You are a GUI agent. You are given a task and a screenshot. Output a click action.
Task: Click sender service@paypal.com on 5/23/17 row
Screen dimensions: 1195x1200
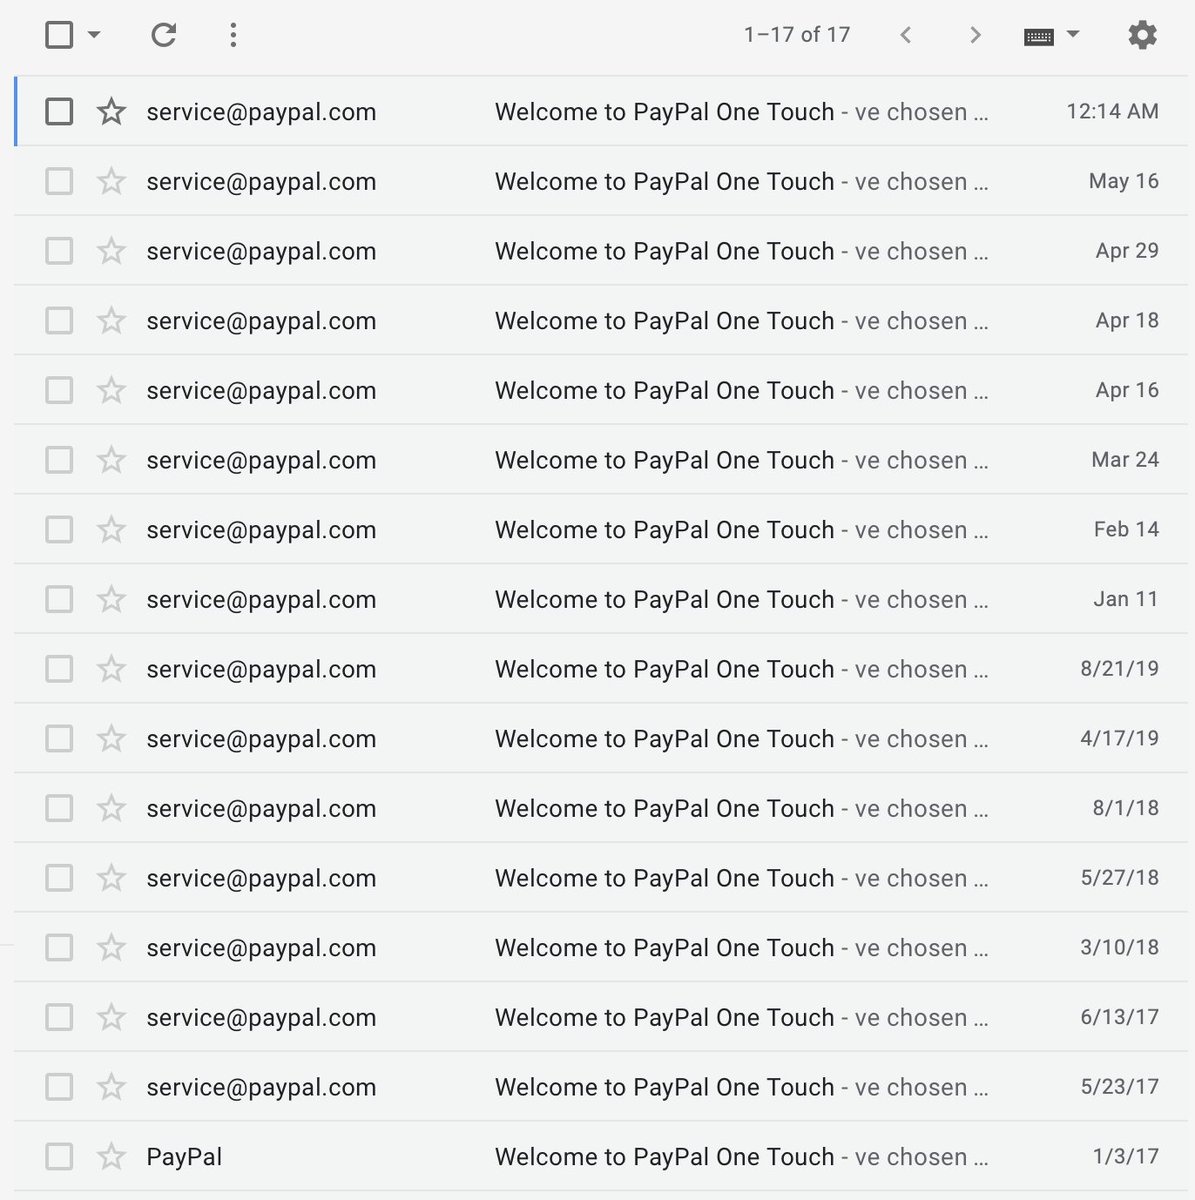tap(261, 1087)
